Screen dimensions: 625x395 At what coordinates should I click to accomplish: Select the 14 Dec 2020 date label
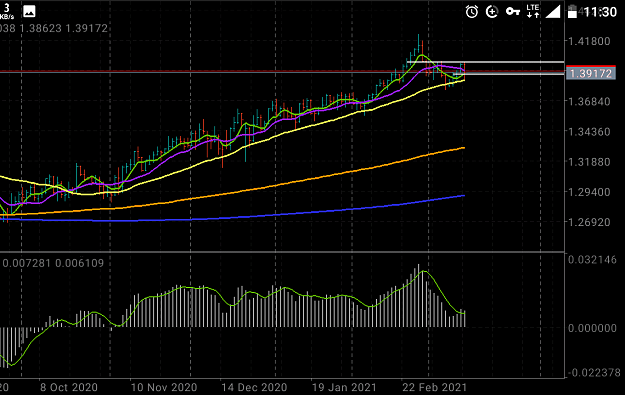pos(254,387)
